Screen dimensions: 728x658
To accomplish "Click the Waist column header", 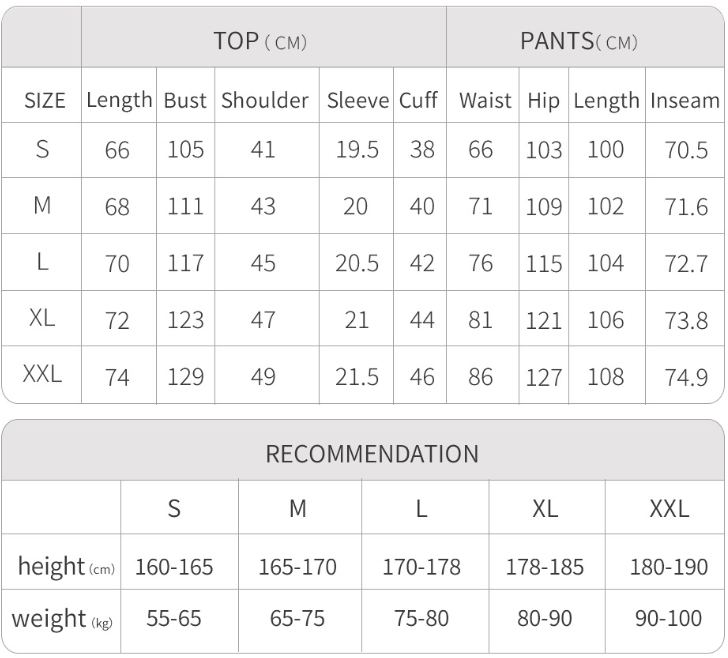I will [485, 101].
